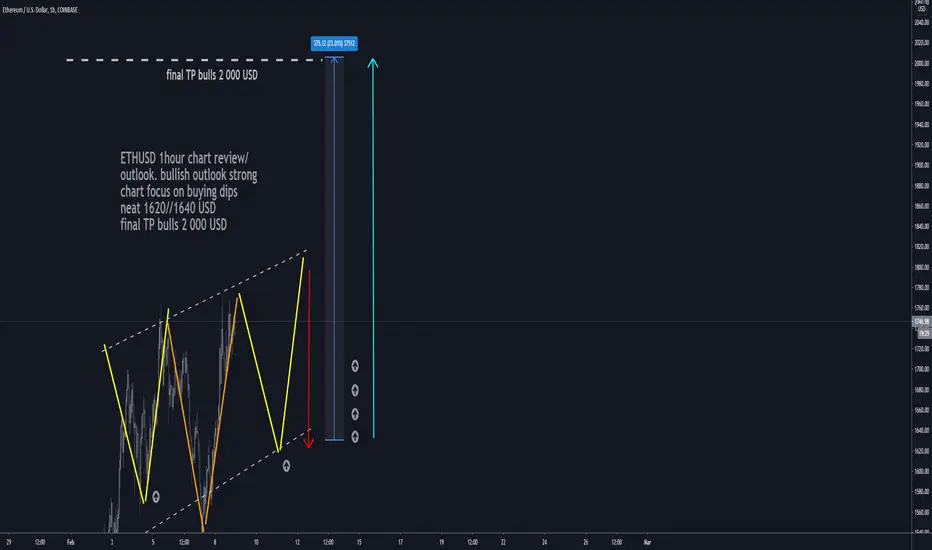Select arrow-up marker beside first yellow trough

click(x=156, y=496)
